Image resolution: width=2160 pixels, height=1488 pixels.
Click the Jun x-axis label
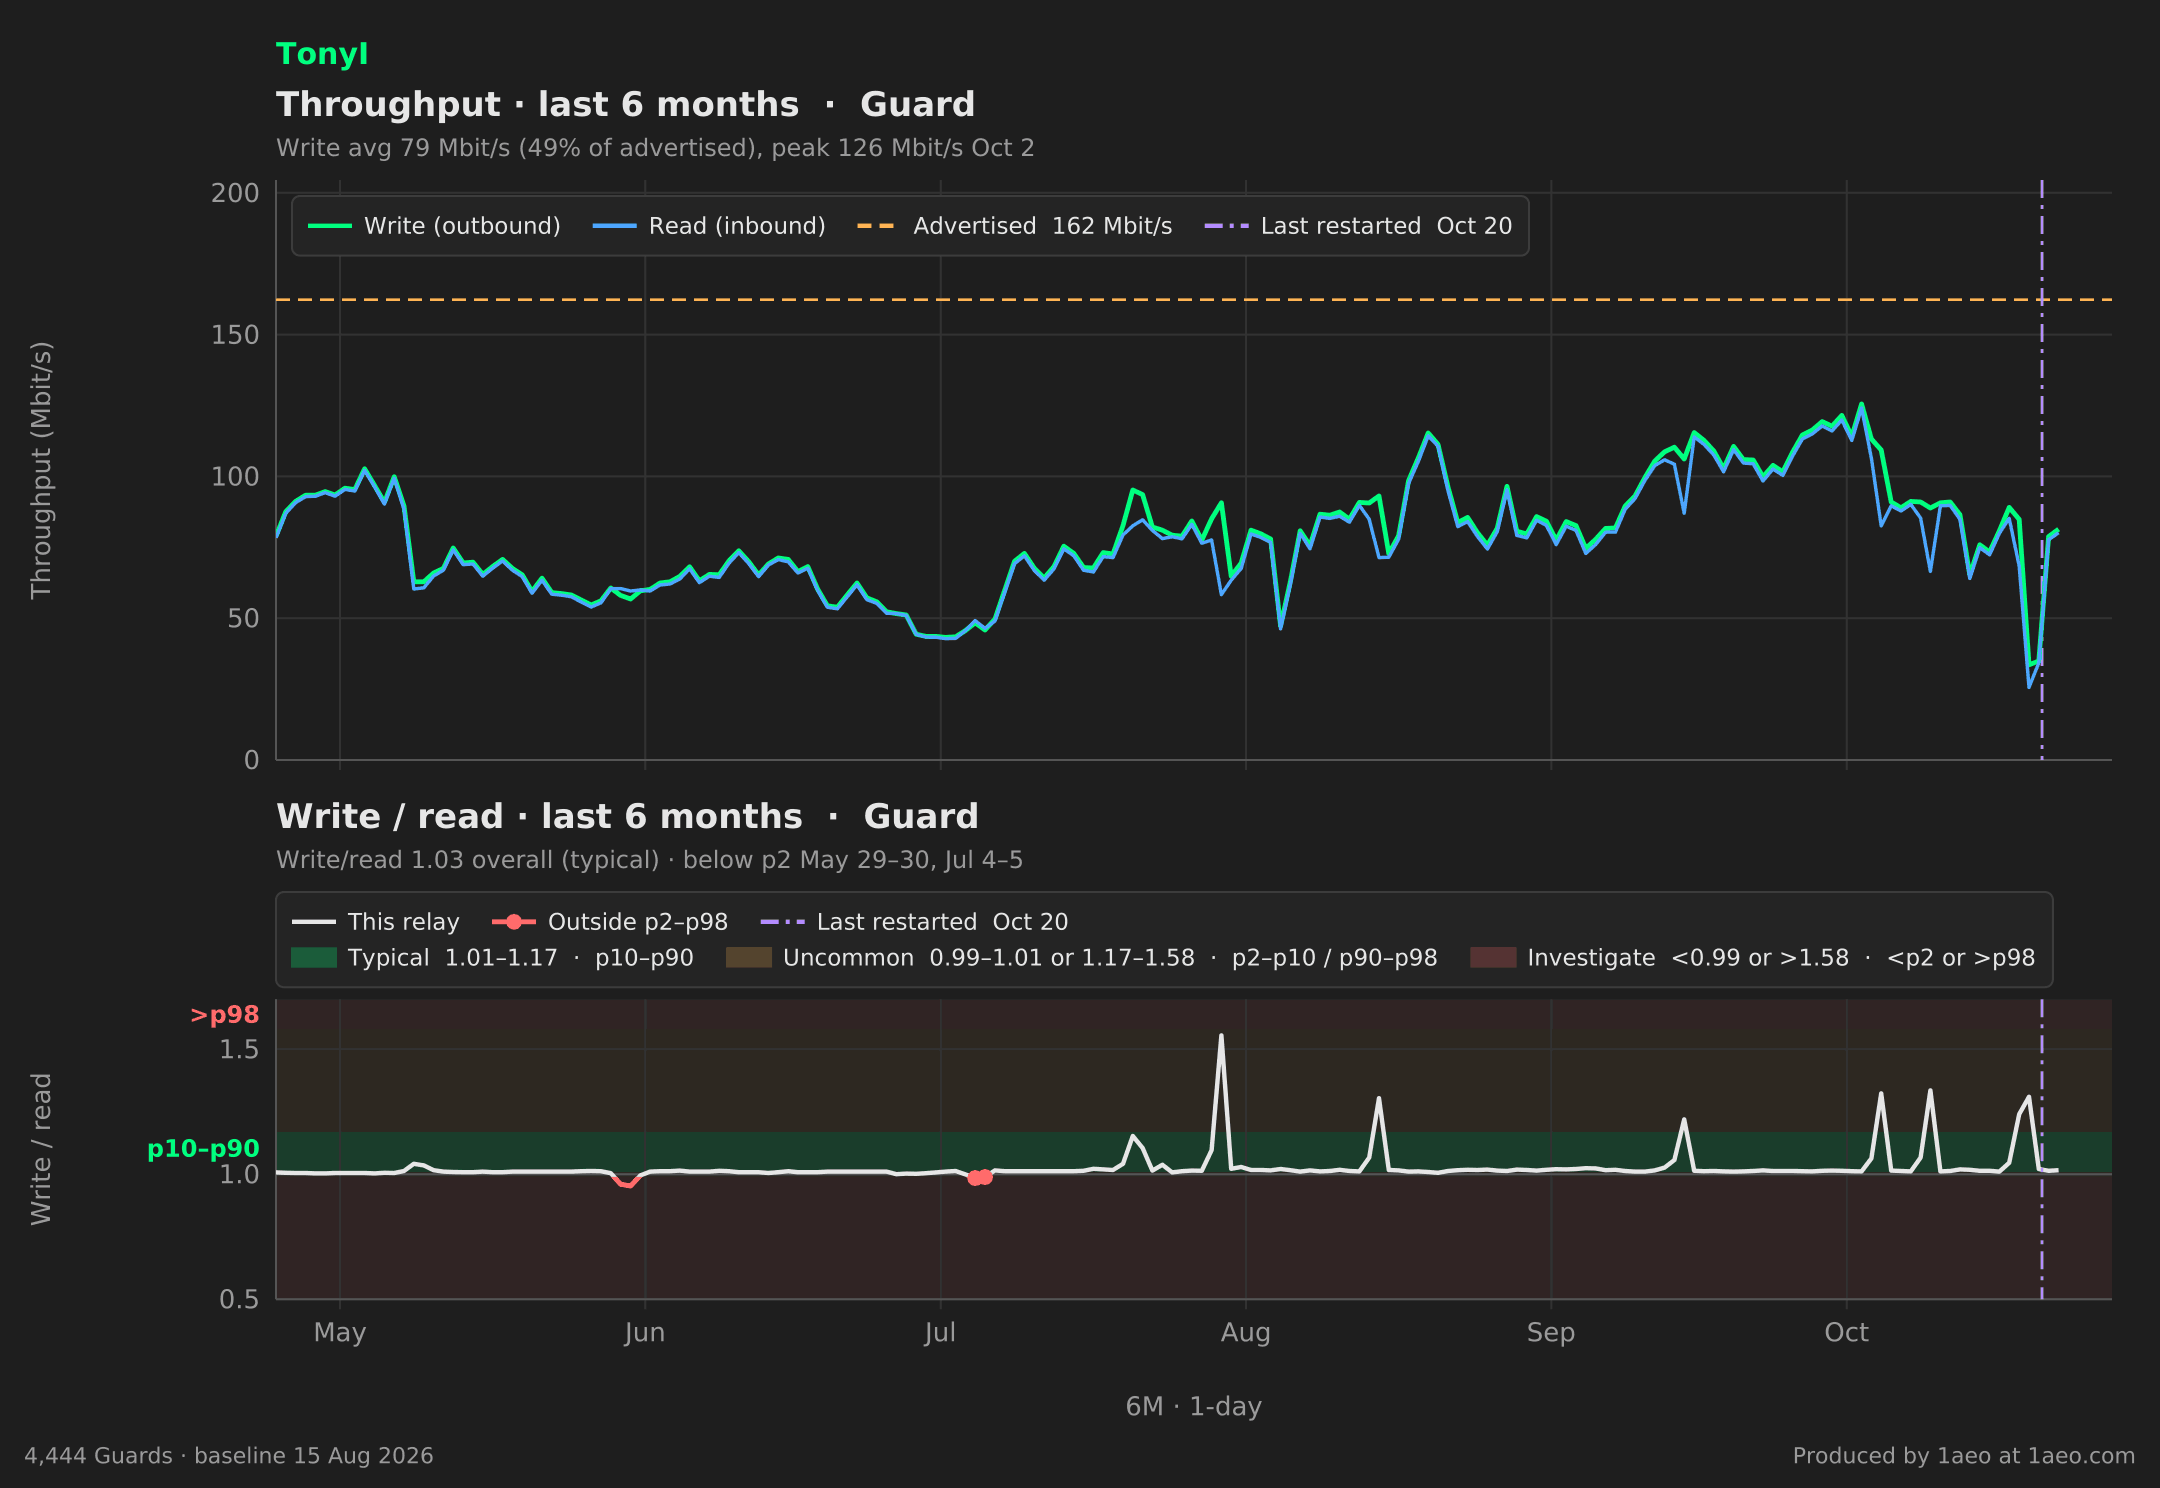[645, 1333]
